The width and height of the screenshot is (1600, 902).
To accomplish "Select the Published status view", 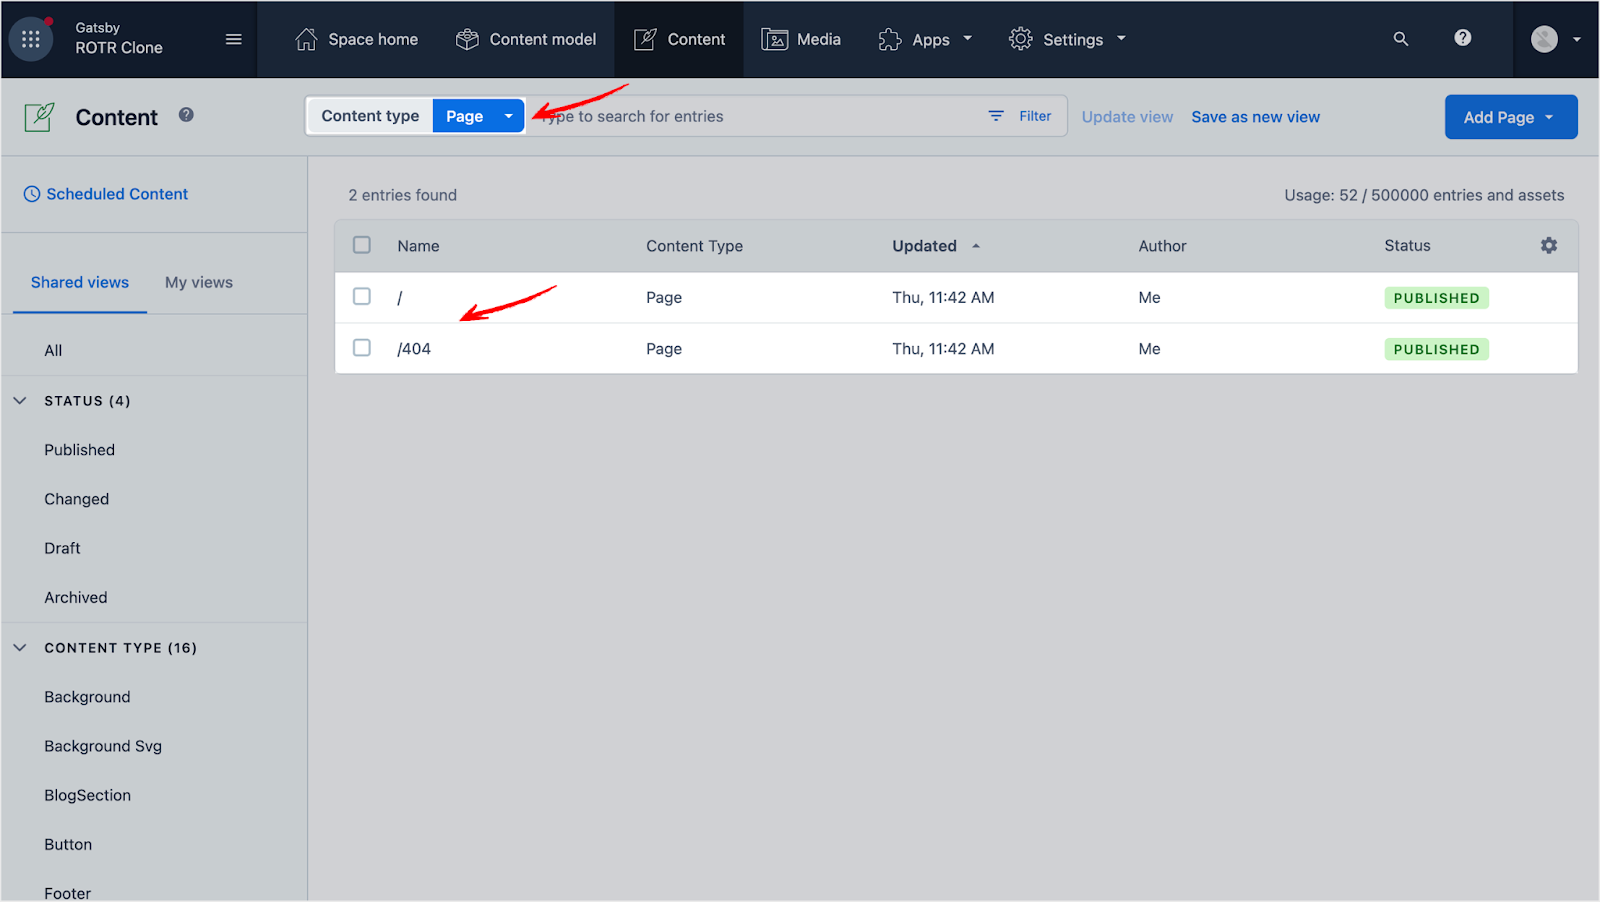I will point(80,450).
